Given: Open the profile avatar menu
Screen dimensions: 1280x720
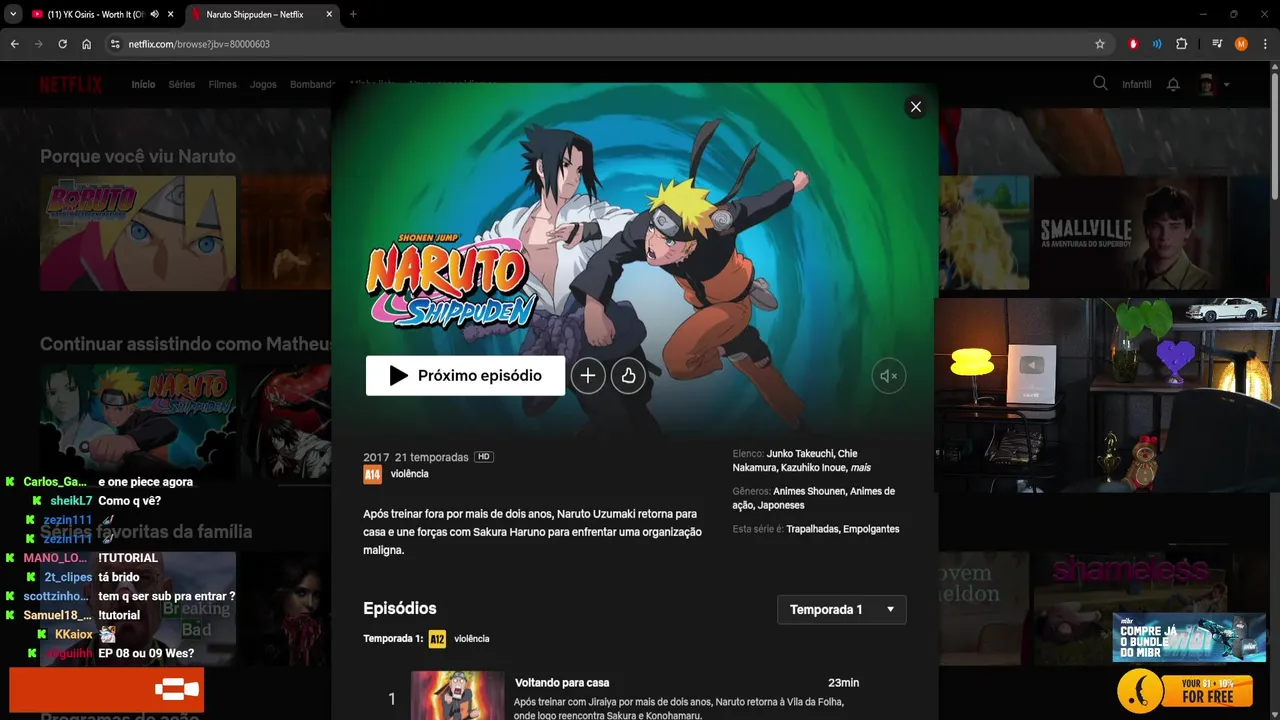Looking at the screenshot, I should [1207, 84].
